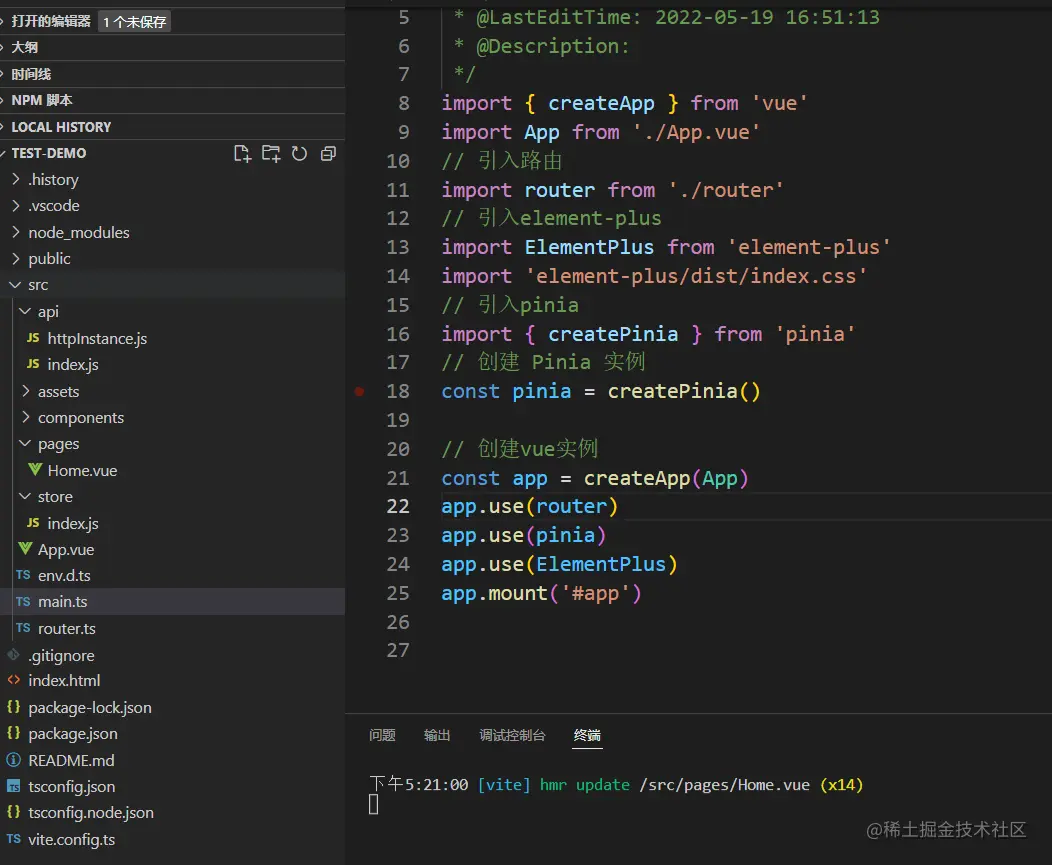The height and width of the screenshot is (865, 1052).
Task: Collapse the src folder
Action: (x=172, y=285)
